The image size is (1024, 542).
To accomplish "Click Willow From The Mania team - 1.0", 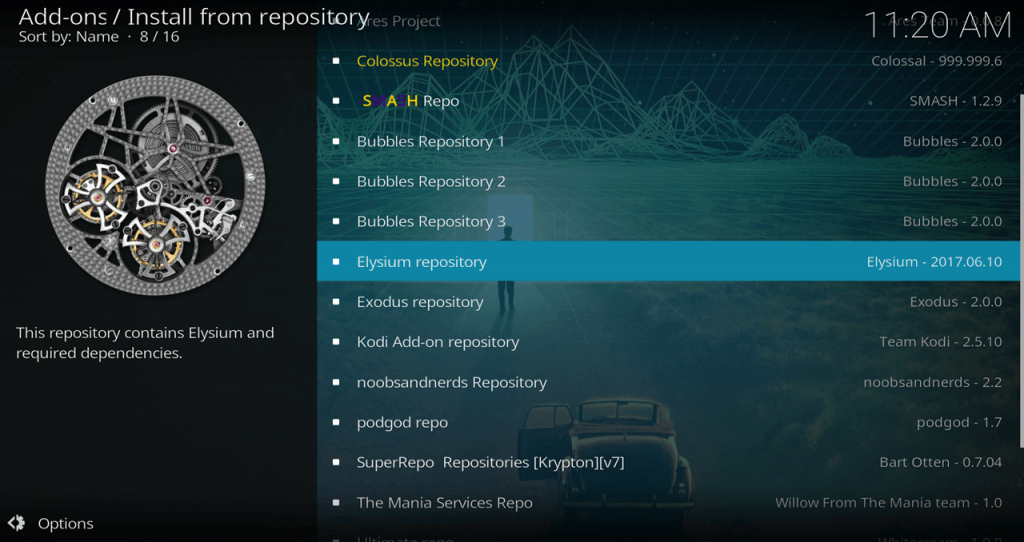I will point(888,503).
